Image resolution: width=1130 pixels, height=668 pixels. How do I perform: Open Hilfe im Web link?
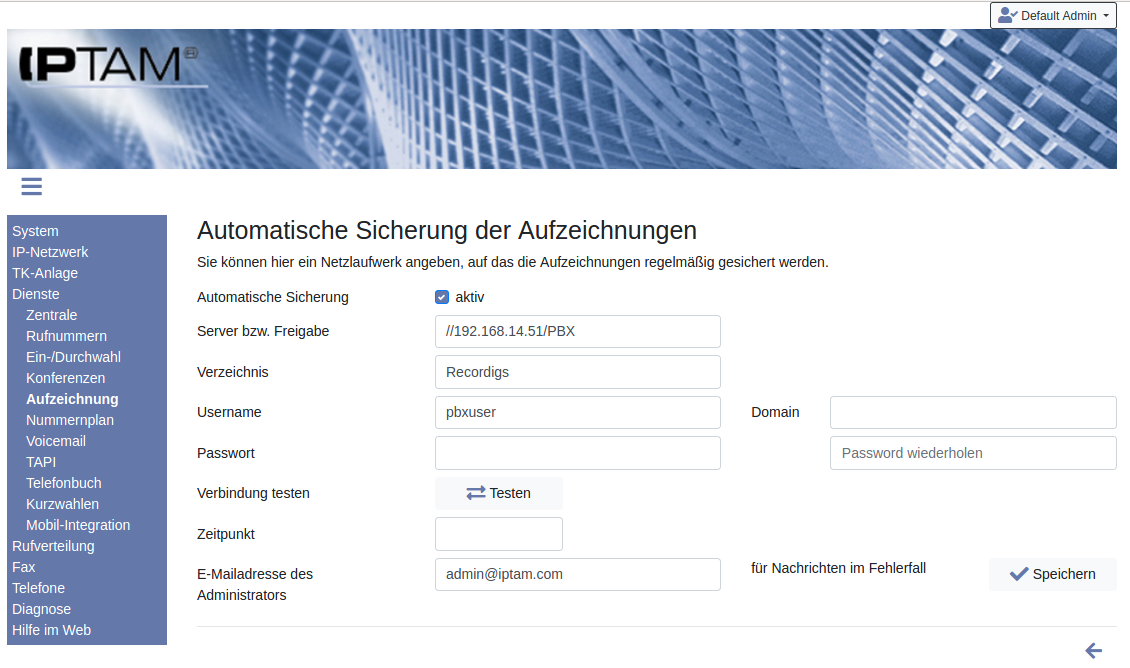[x=51, y=630]
